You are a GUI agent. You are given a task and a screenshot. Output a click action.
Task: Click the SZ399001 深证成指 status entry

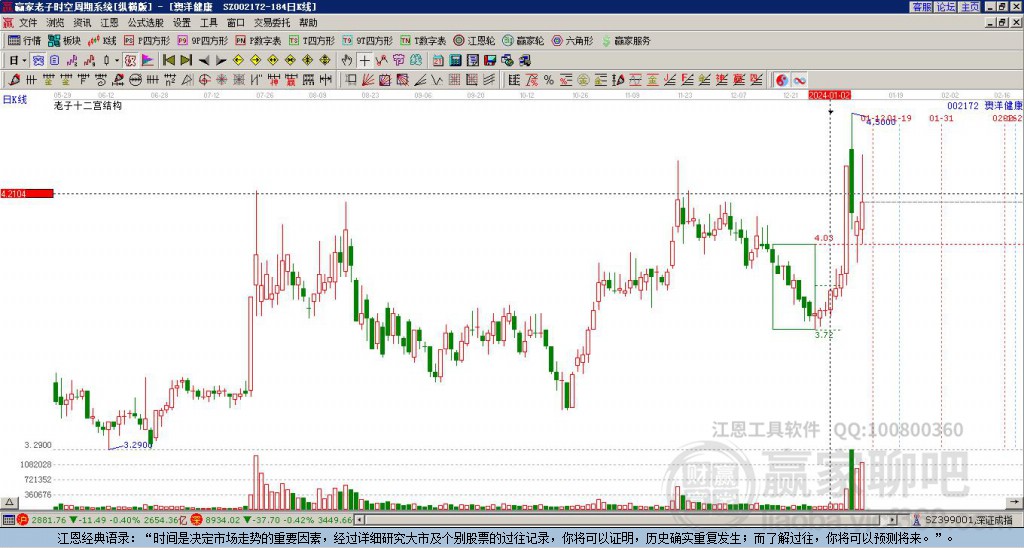(x=968, y=520)
